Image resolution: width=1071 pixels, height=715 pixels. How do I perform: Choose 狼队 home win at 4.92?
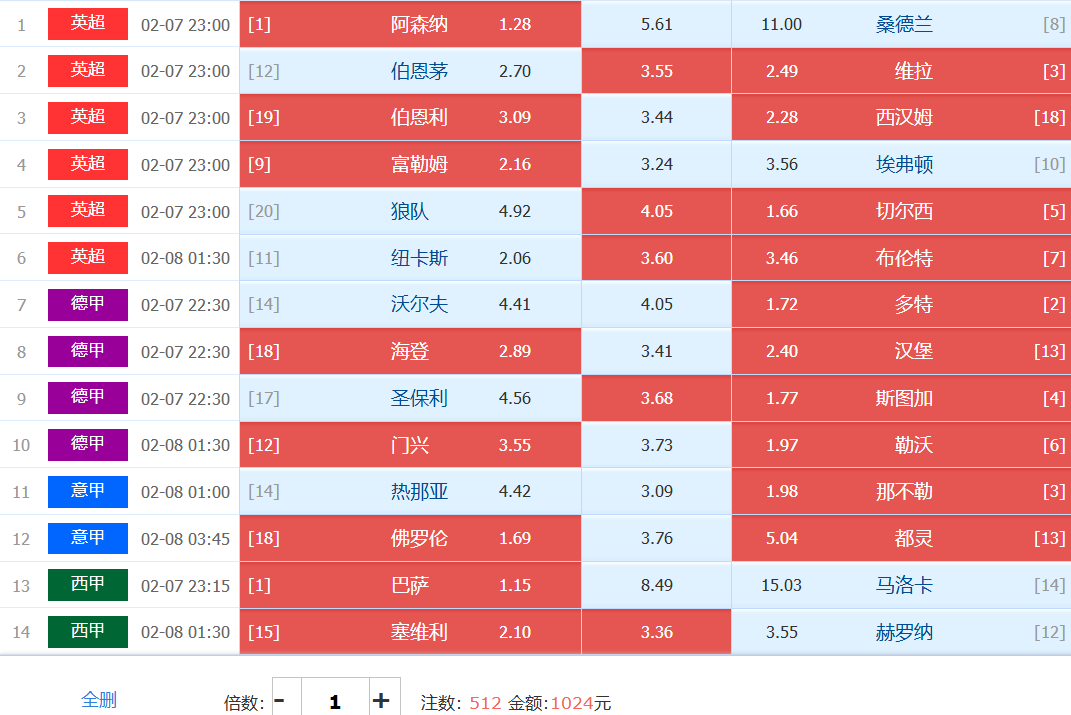click(x=410, y=211)
